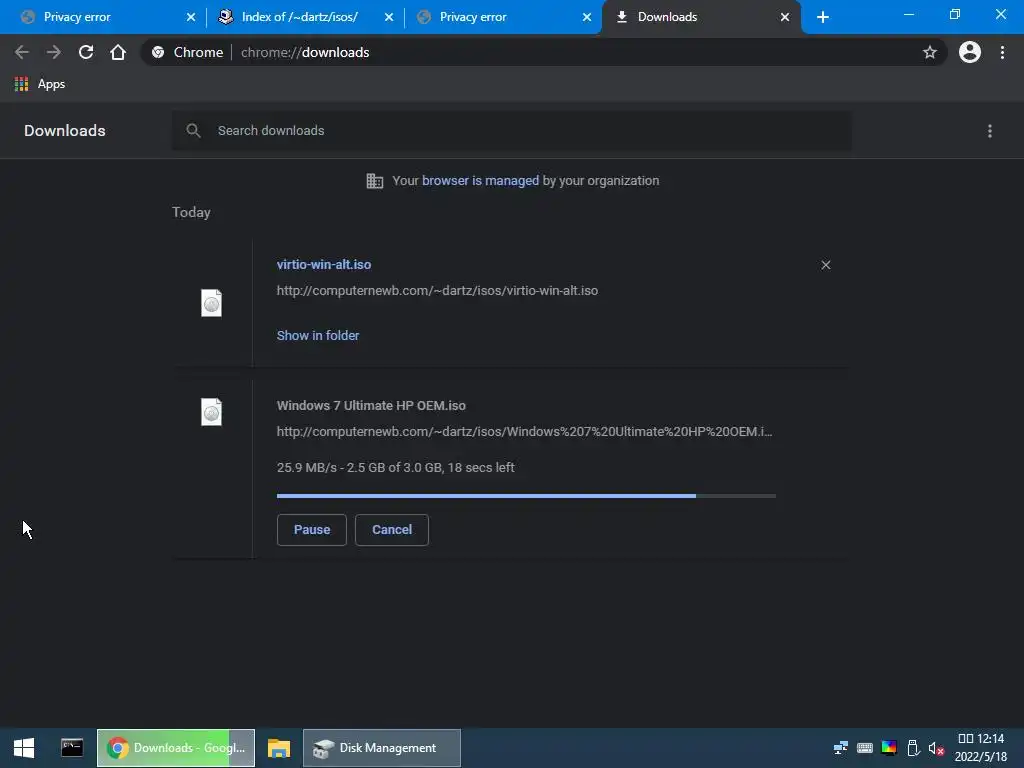Open the Command Prompt taskbar icon
Image resolution: width=1024 pixels, height=768 pixels.
(x=72, y=748)
